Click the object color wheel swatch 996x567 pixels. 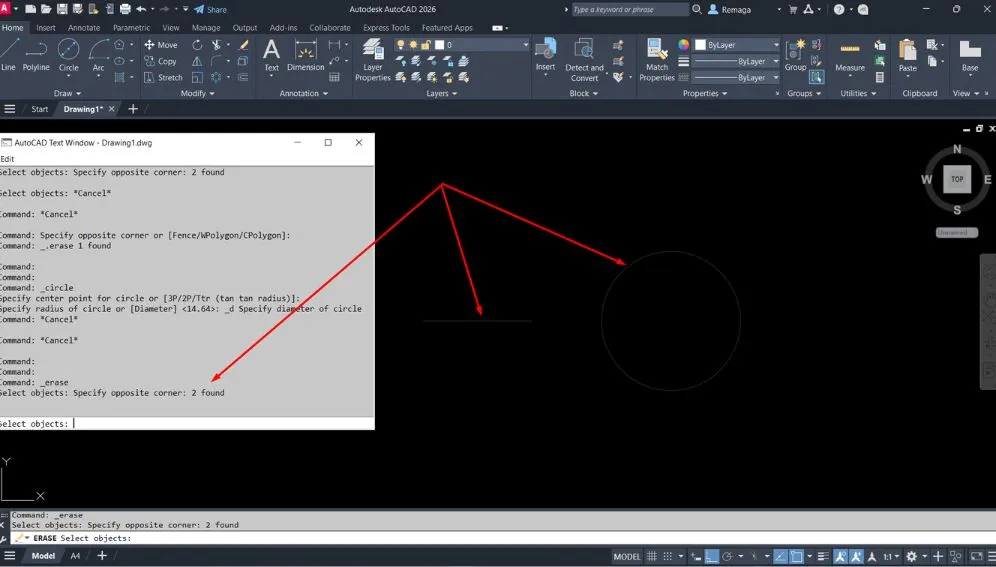click(684, 45)
